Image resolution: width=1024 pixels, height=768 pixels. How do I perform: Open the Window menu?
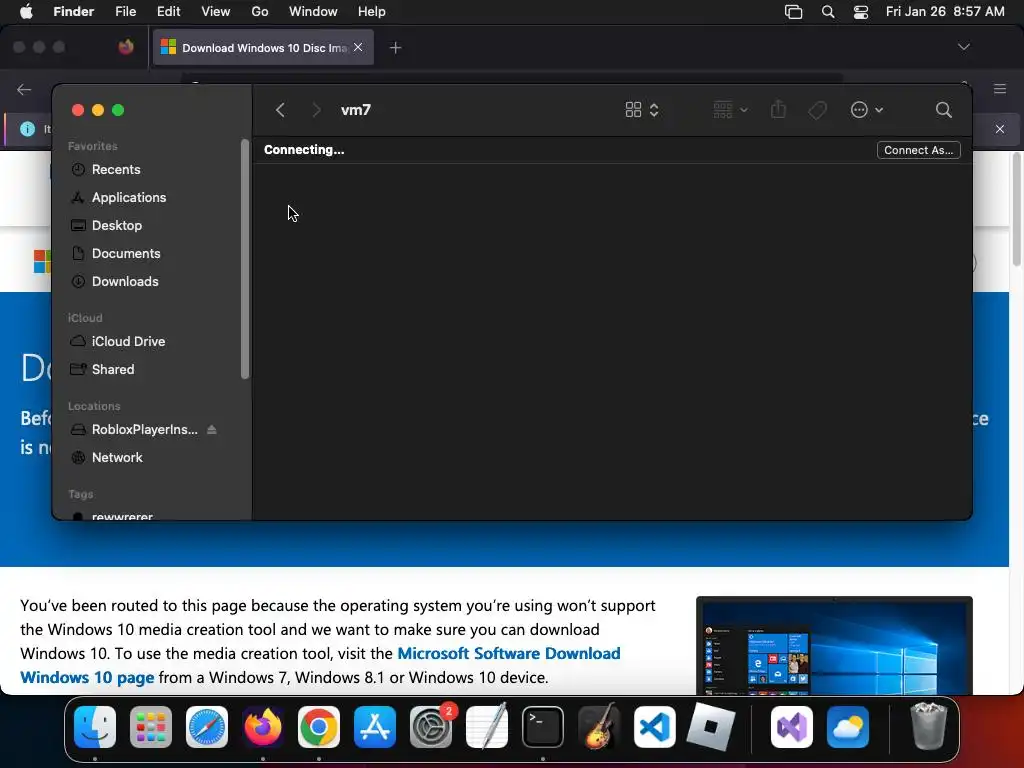[x=313, y=12]
